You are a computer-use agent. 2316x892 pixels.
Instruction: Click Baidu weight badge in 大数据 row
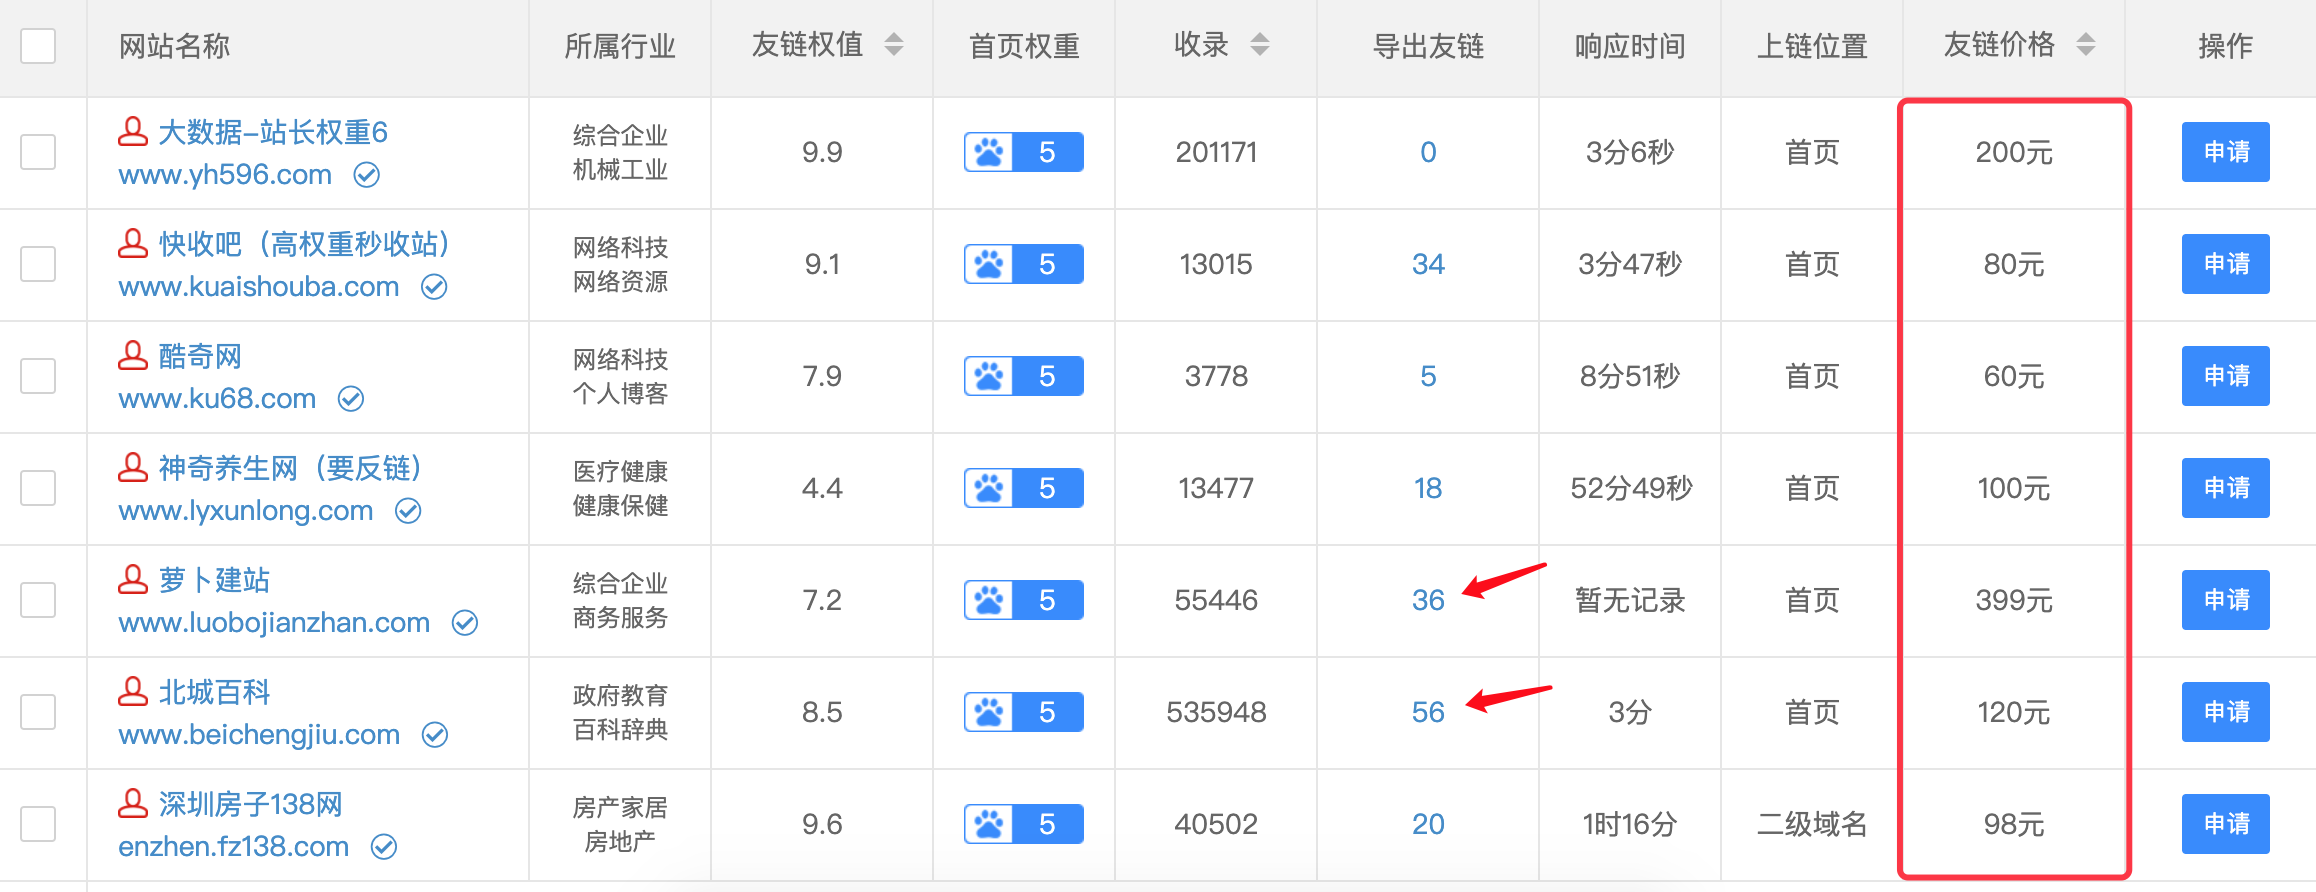[x=1023, y=152]
